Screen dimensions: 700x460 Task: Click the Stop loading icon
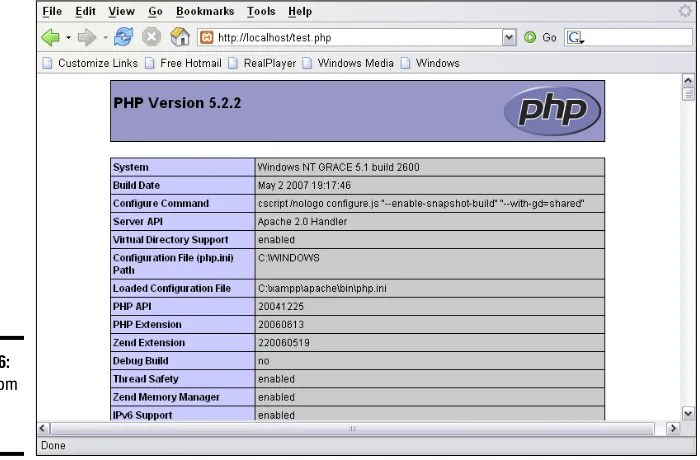[x=151, y=37]
